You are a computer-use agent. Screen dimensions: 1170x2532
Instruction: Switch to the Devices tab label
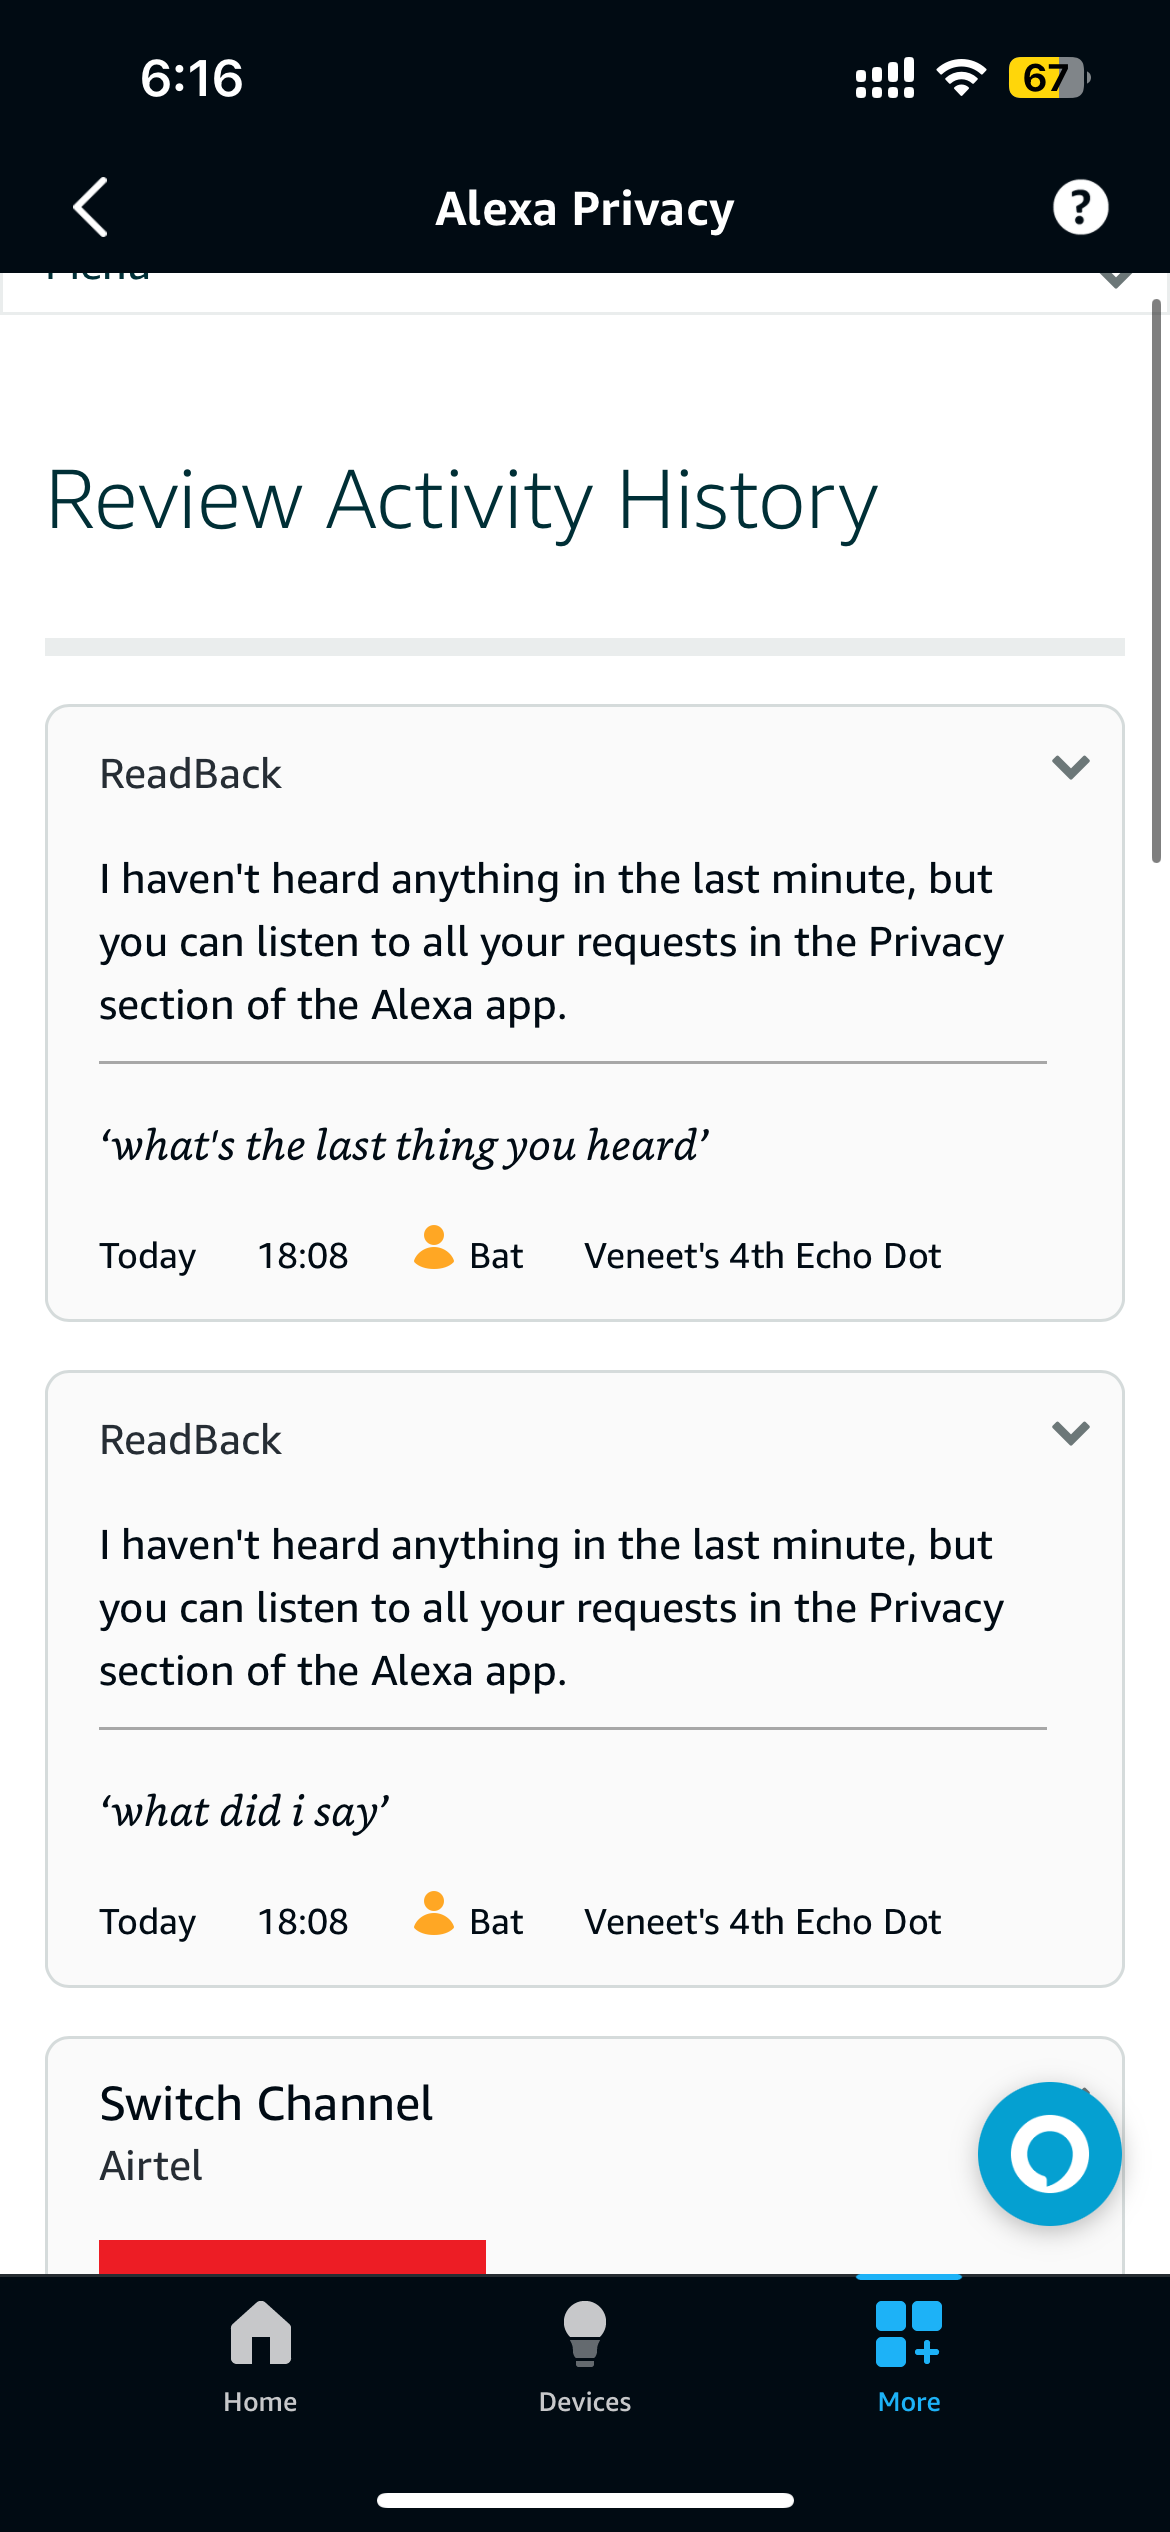coord(585,2402)
